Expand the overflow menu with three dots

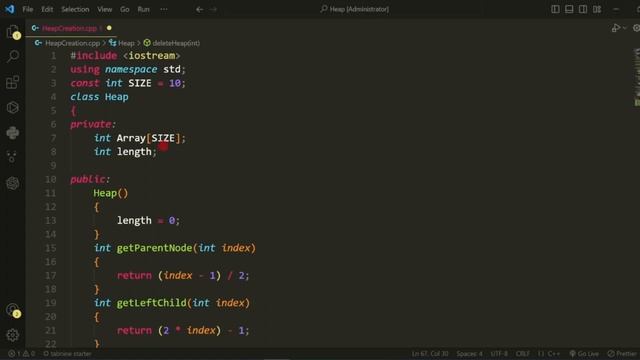[x=164, y=9]
